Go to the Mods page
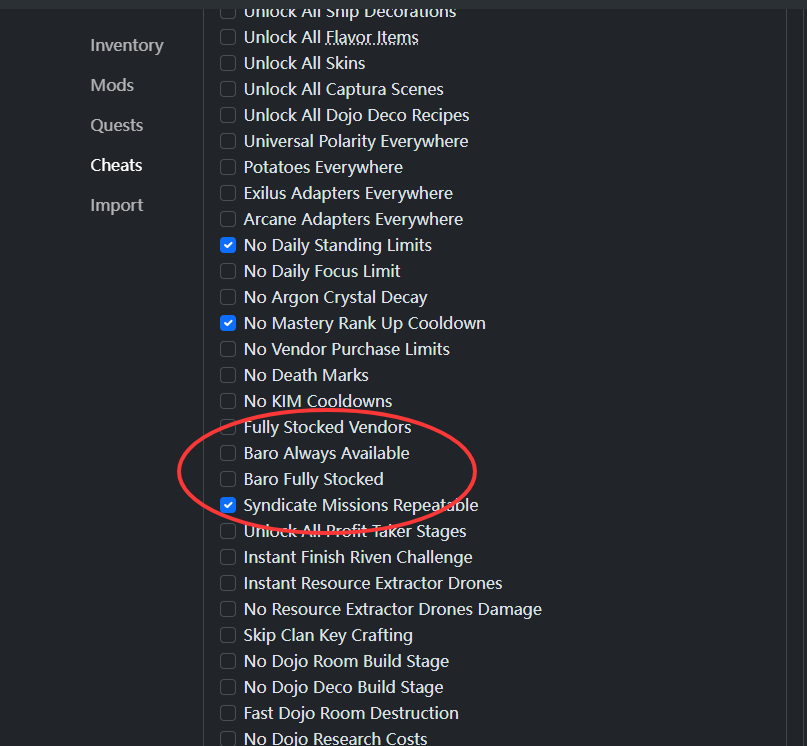Image resolution: width=807 pixels, height=746 pixels. [x=112, y=85]
